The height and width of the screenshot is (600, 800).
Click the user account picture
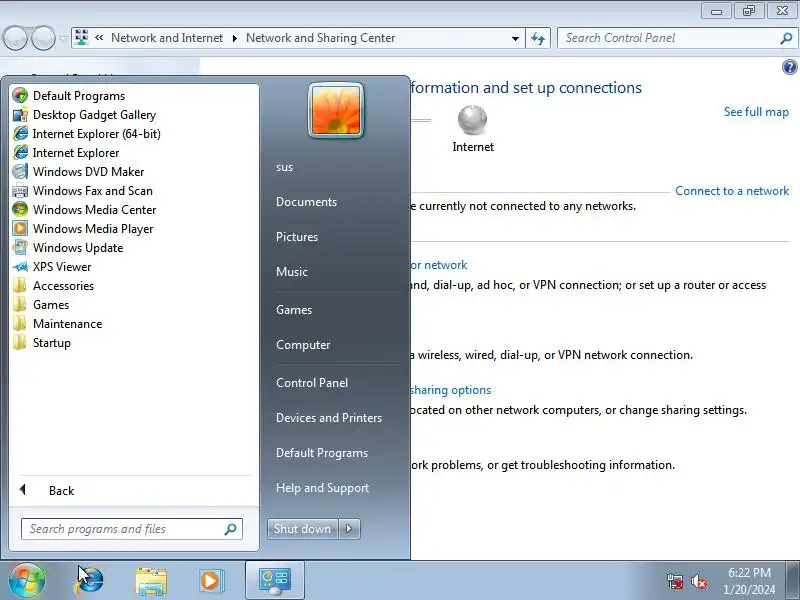336,110
